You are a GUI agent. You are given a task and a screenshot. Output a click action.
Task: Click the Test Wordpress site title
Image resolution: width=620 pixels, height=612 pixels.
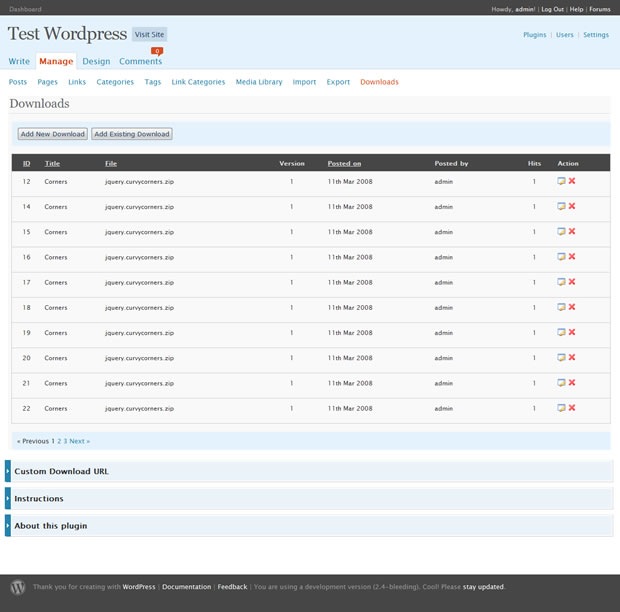[67, 34]
